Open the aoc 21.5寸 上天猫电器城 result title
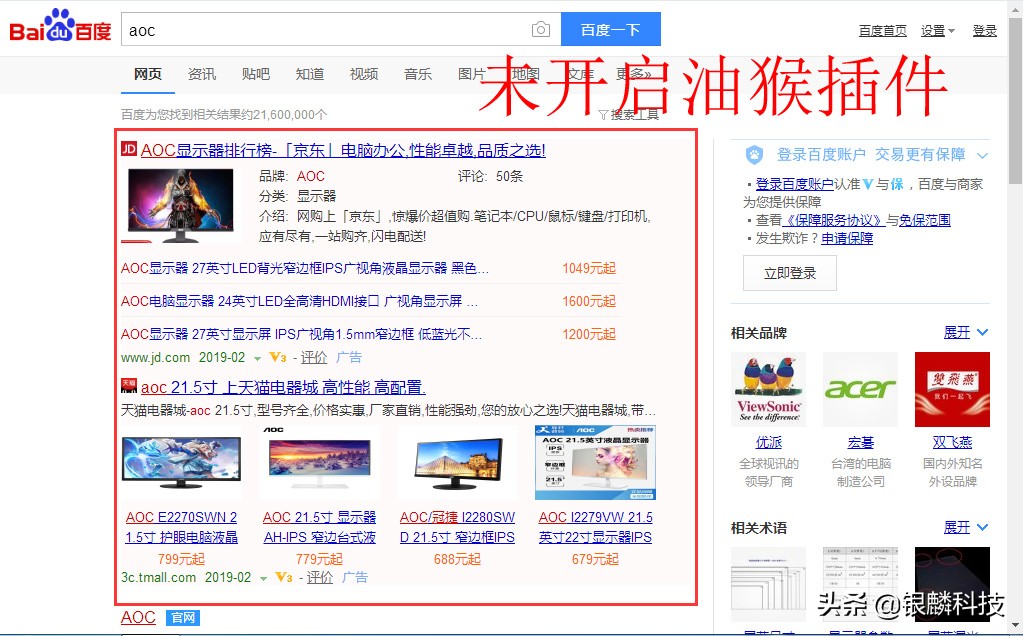 click(x=283, y=387)
